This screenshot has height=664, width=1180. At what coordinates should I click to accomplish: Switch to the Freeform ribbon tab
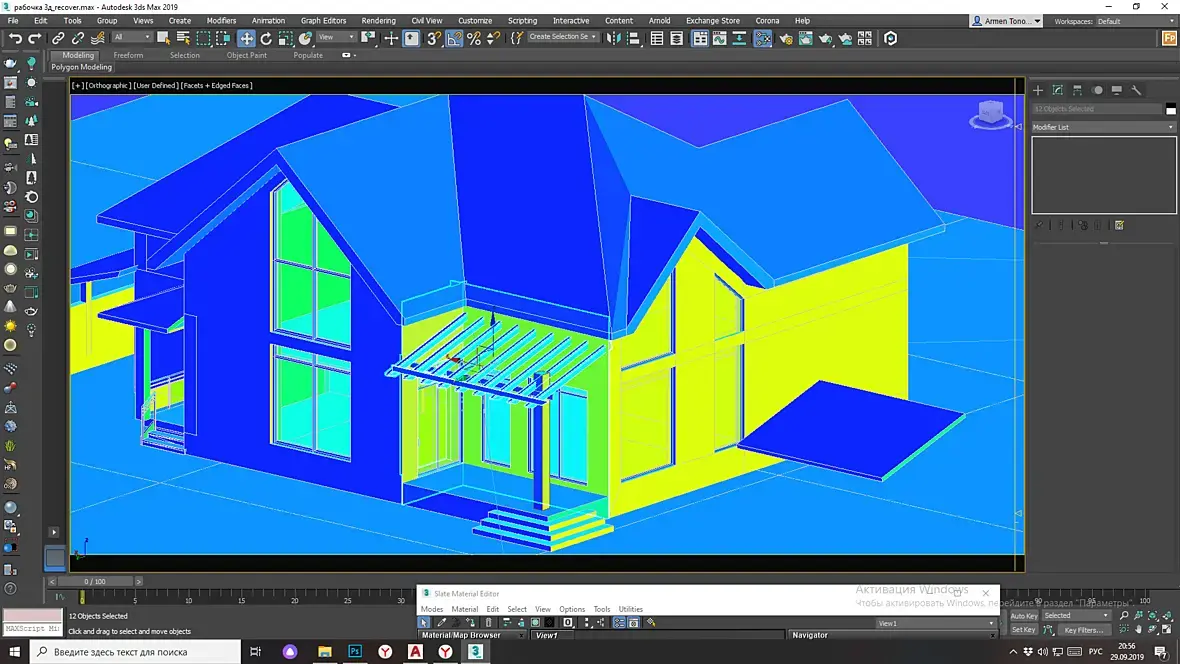click(128, 55)
